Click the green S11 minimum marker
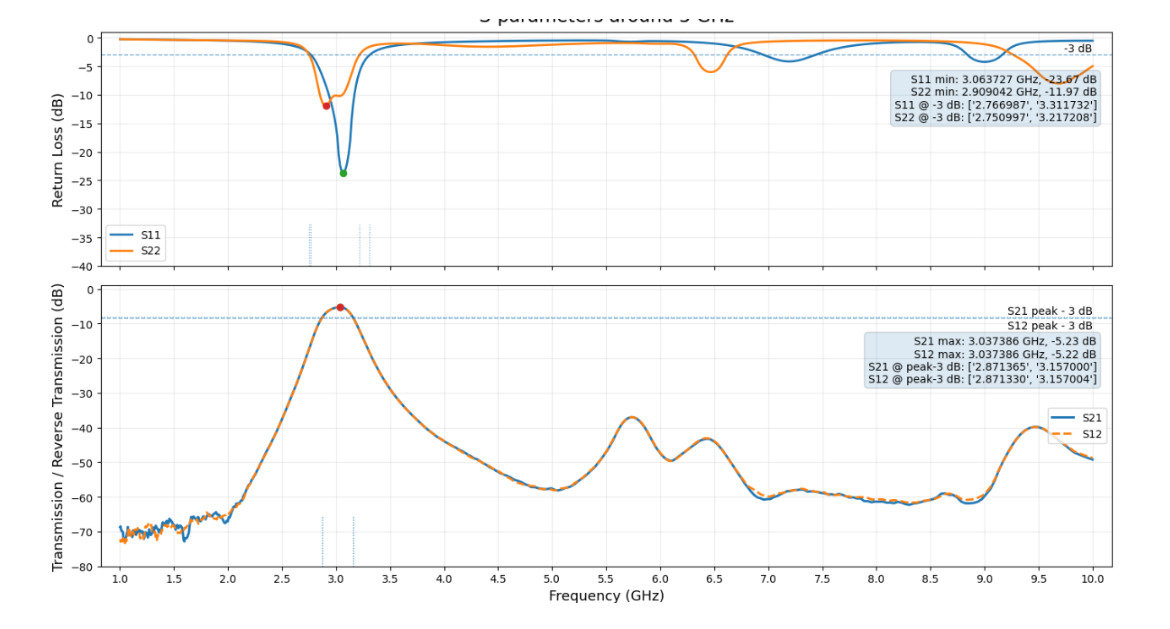This screenshot has width=1170, height=629. coord(343,173)
